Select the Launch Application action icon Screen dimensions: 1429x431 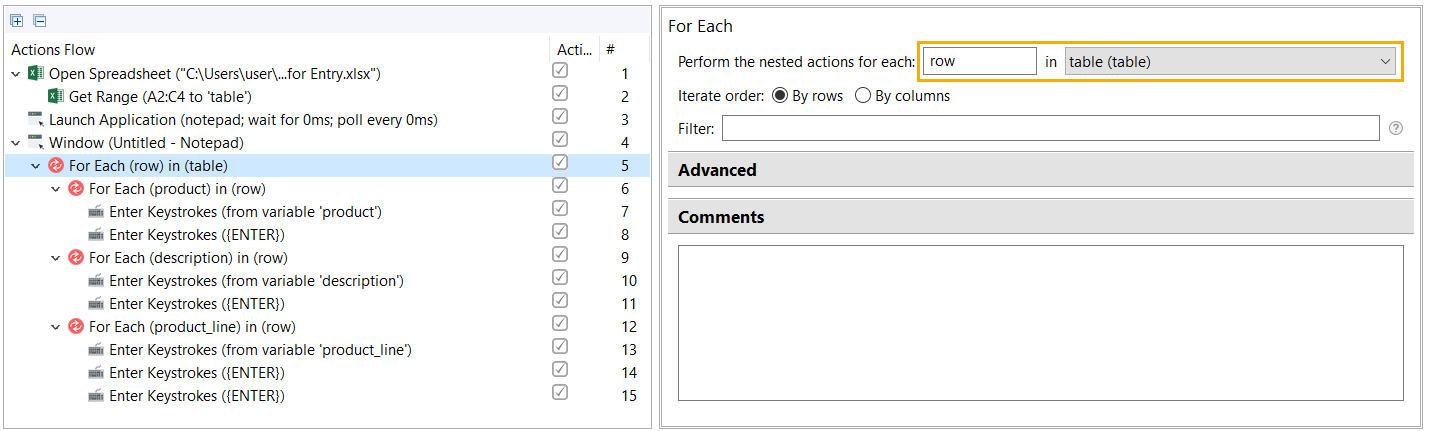pos(36,120)
